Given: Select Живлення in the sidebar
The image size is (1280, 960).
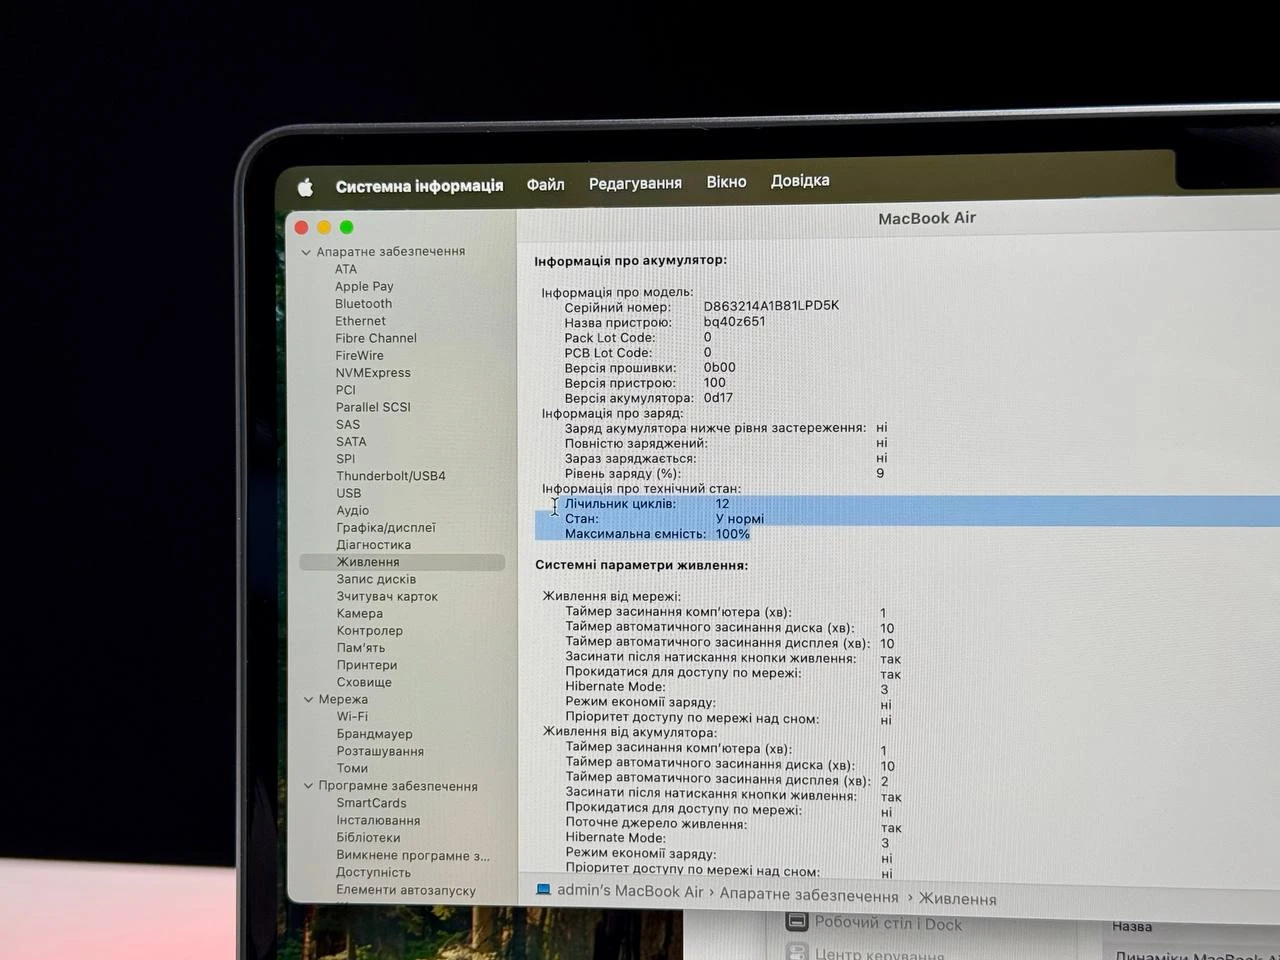Looking at the screenshot, I should pos(402,562).
